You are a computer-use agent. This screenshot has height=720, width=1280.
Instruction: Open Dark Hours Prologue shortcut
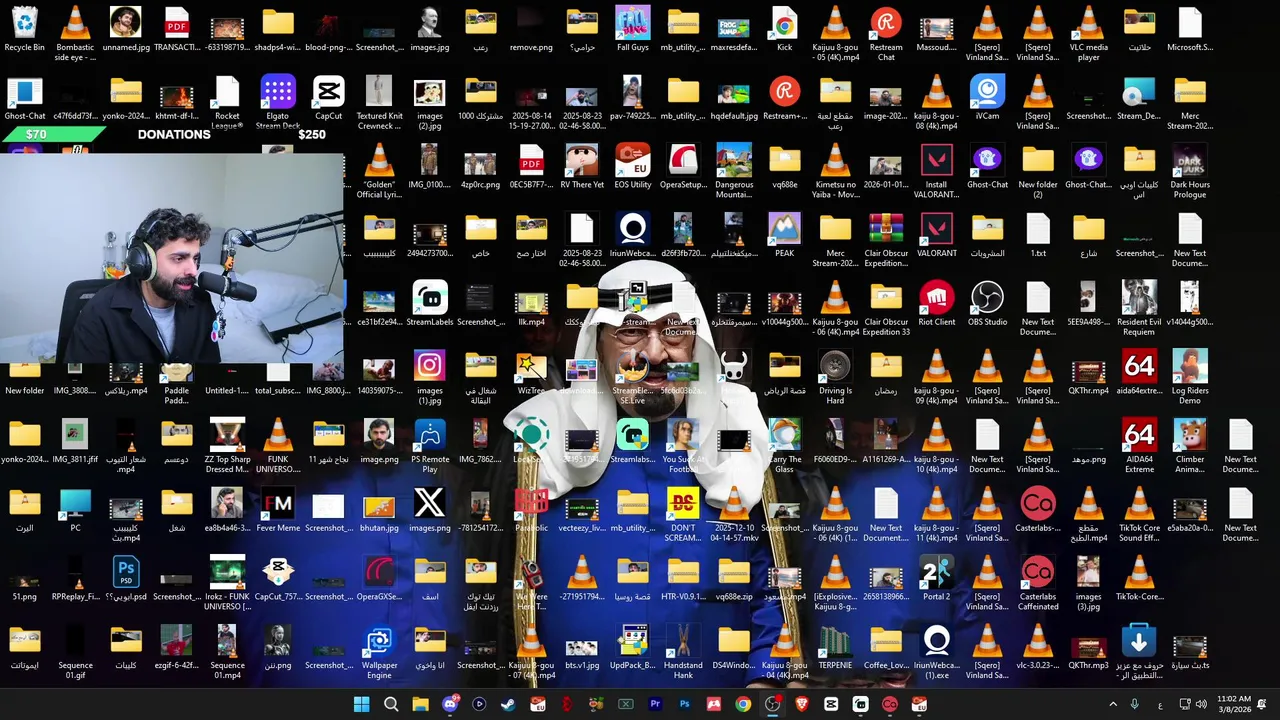tap(1189, 172)
